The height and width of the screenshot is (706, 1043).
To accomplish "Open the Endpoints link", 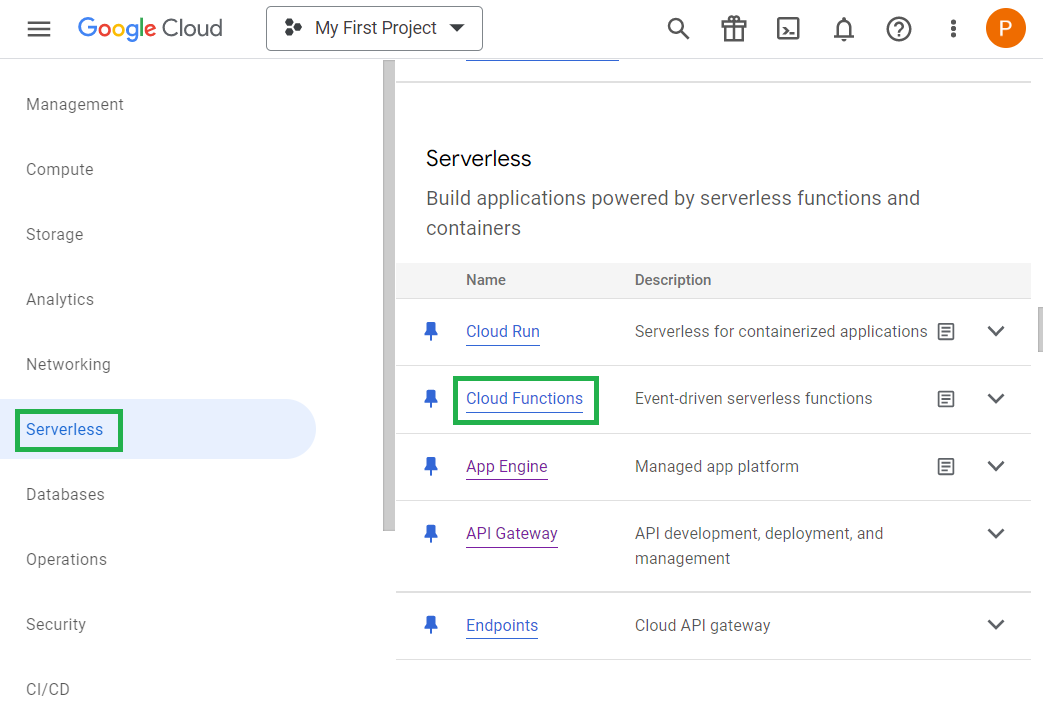I will [x=502, y=625].
